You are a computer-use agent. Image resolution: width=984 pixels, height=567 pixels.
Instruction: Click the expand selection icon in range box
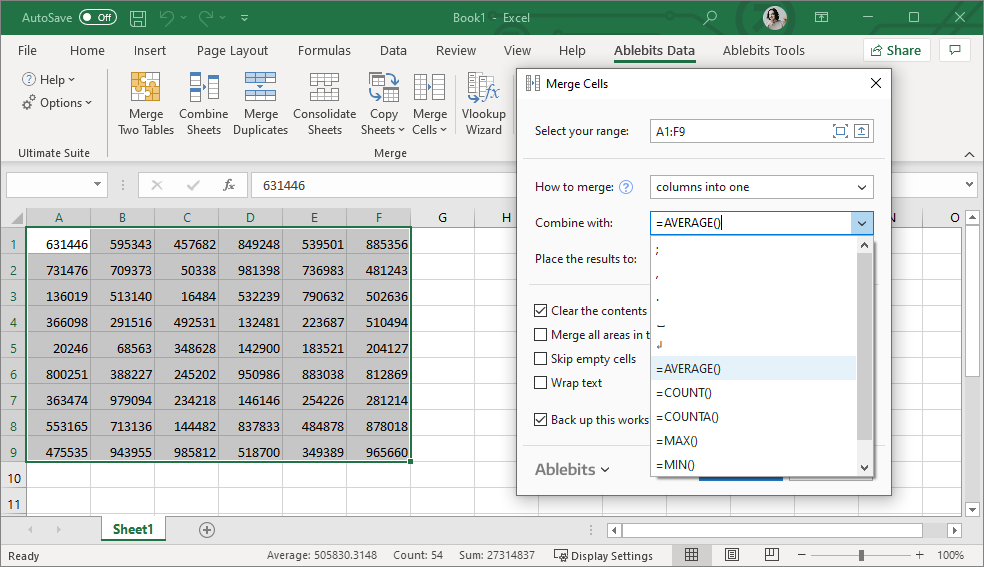(840, 131)
